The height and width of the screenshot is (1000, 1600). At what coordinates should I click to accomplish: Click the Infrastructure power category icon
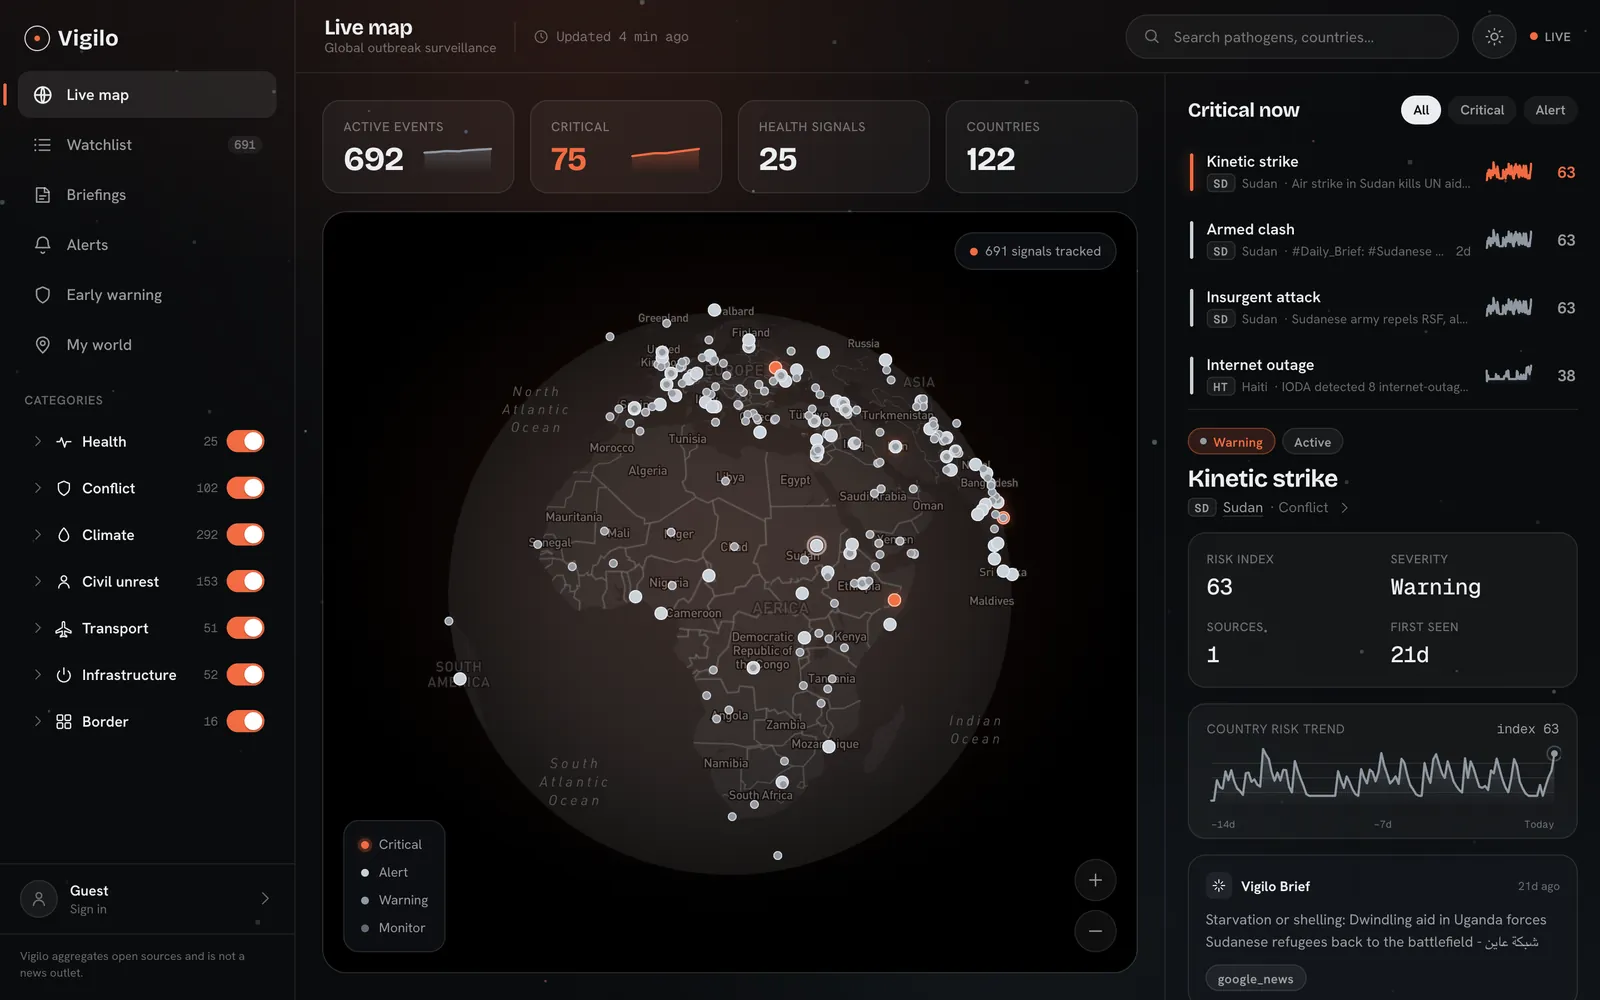pyautogui.click(x=64, y=675)
